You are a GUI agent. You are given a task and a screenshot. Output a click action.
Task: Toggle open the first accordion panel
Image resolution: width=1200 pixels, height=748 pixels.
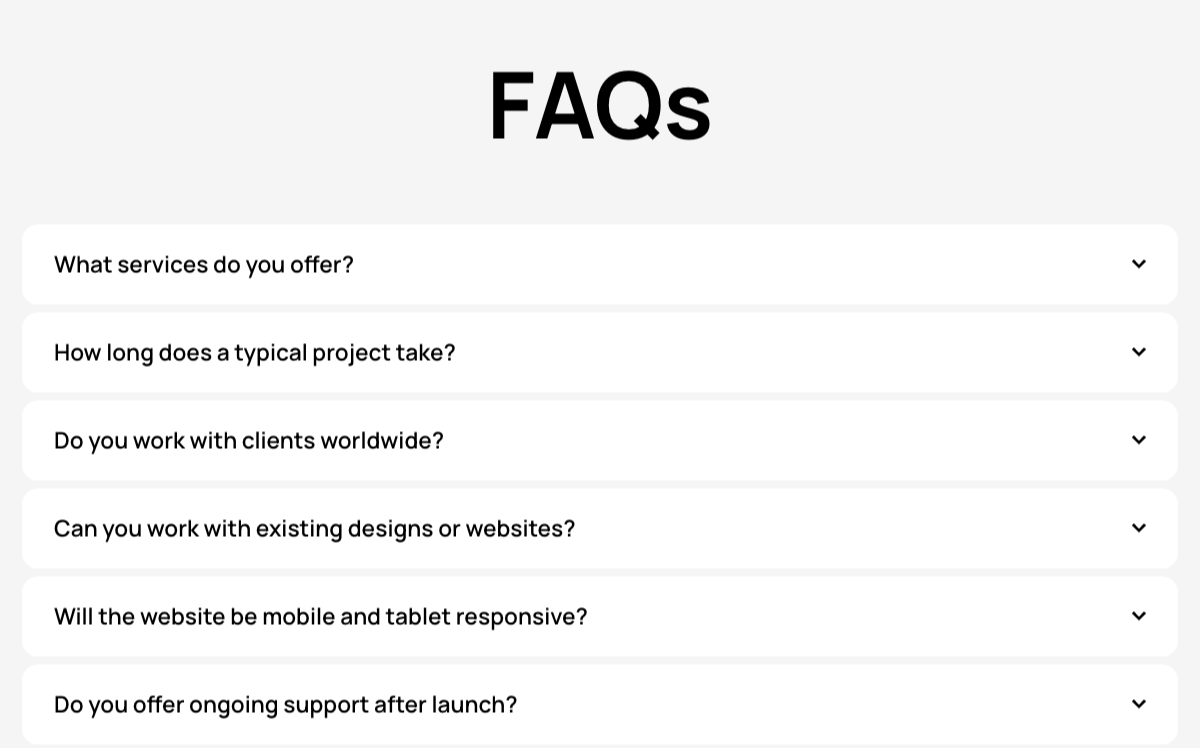click(600, 264)
